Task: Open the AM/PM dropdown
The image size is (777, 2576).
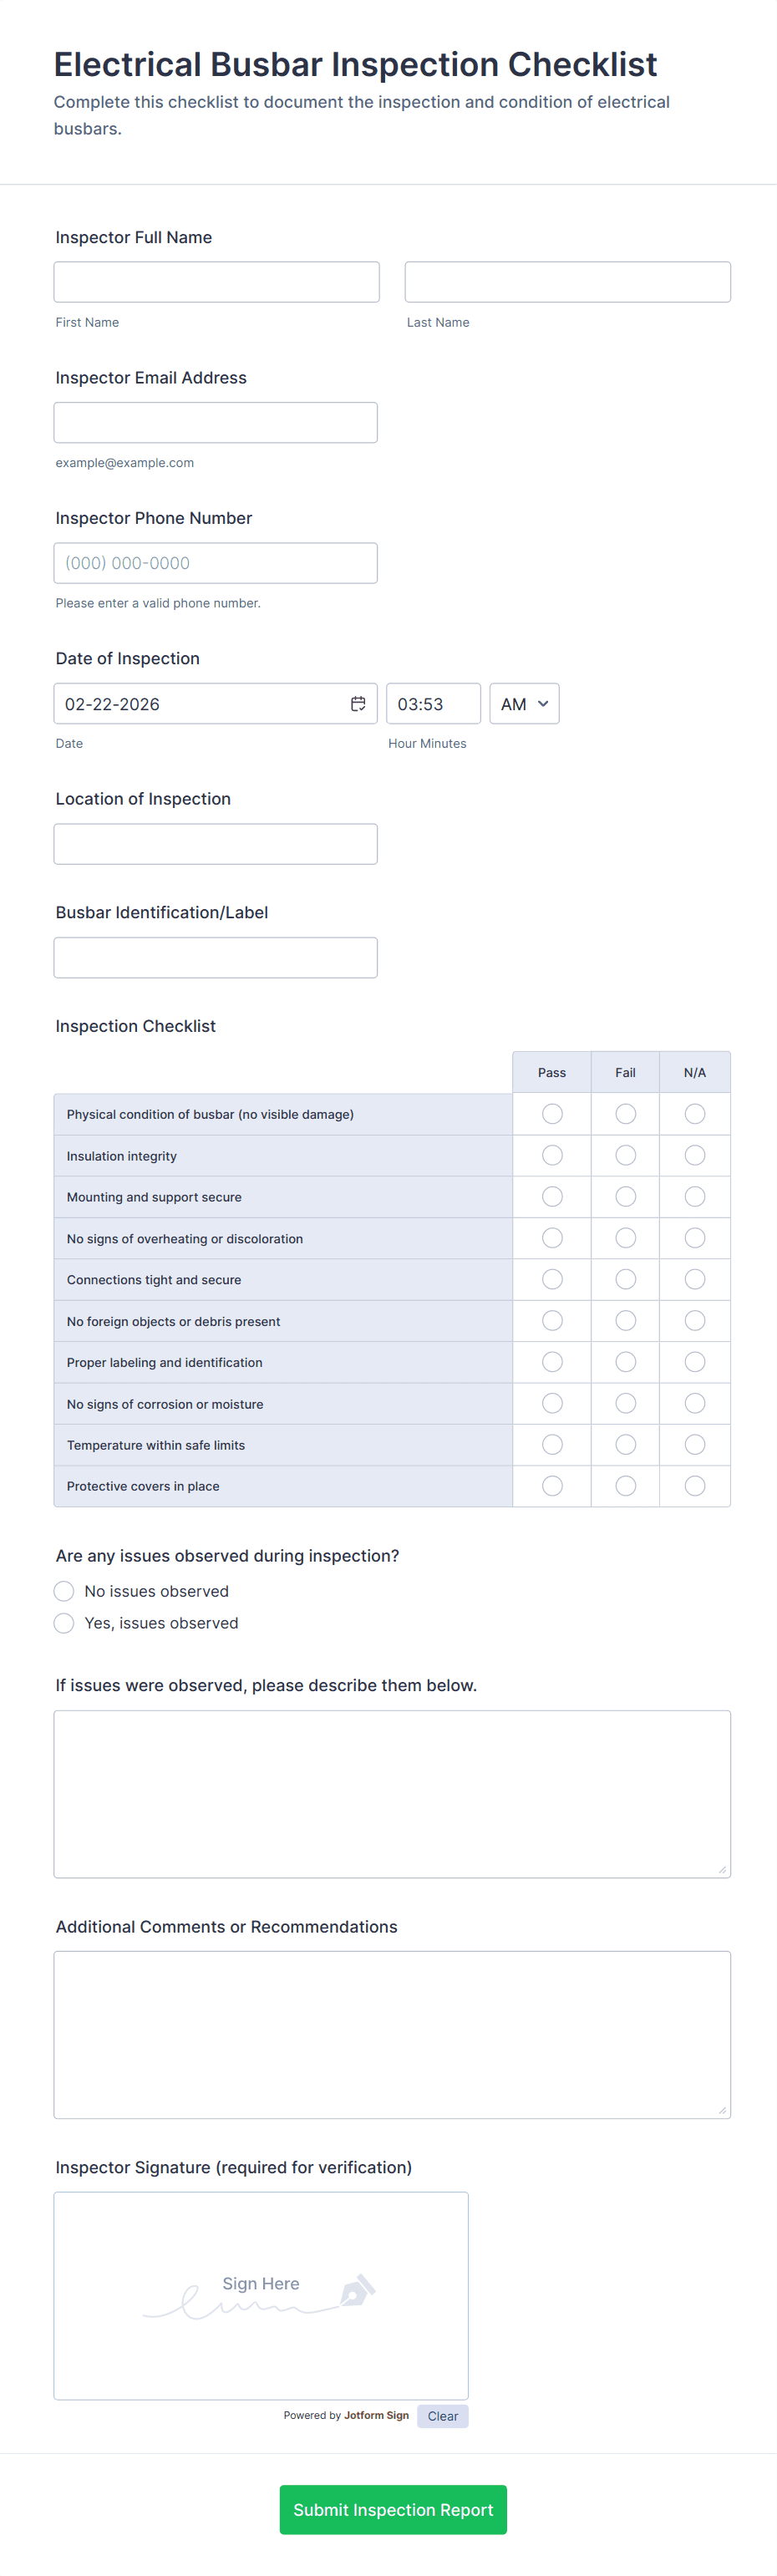Action: coord(524,704)
